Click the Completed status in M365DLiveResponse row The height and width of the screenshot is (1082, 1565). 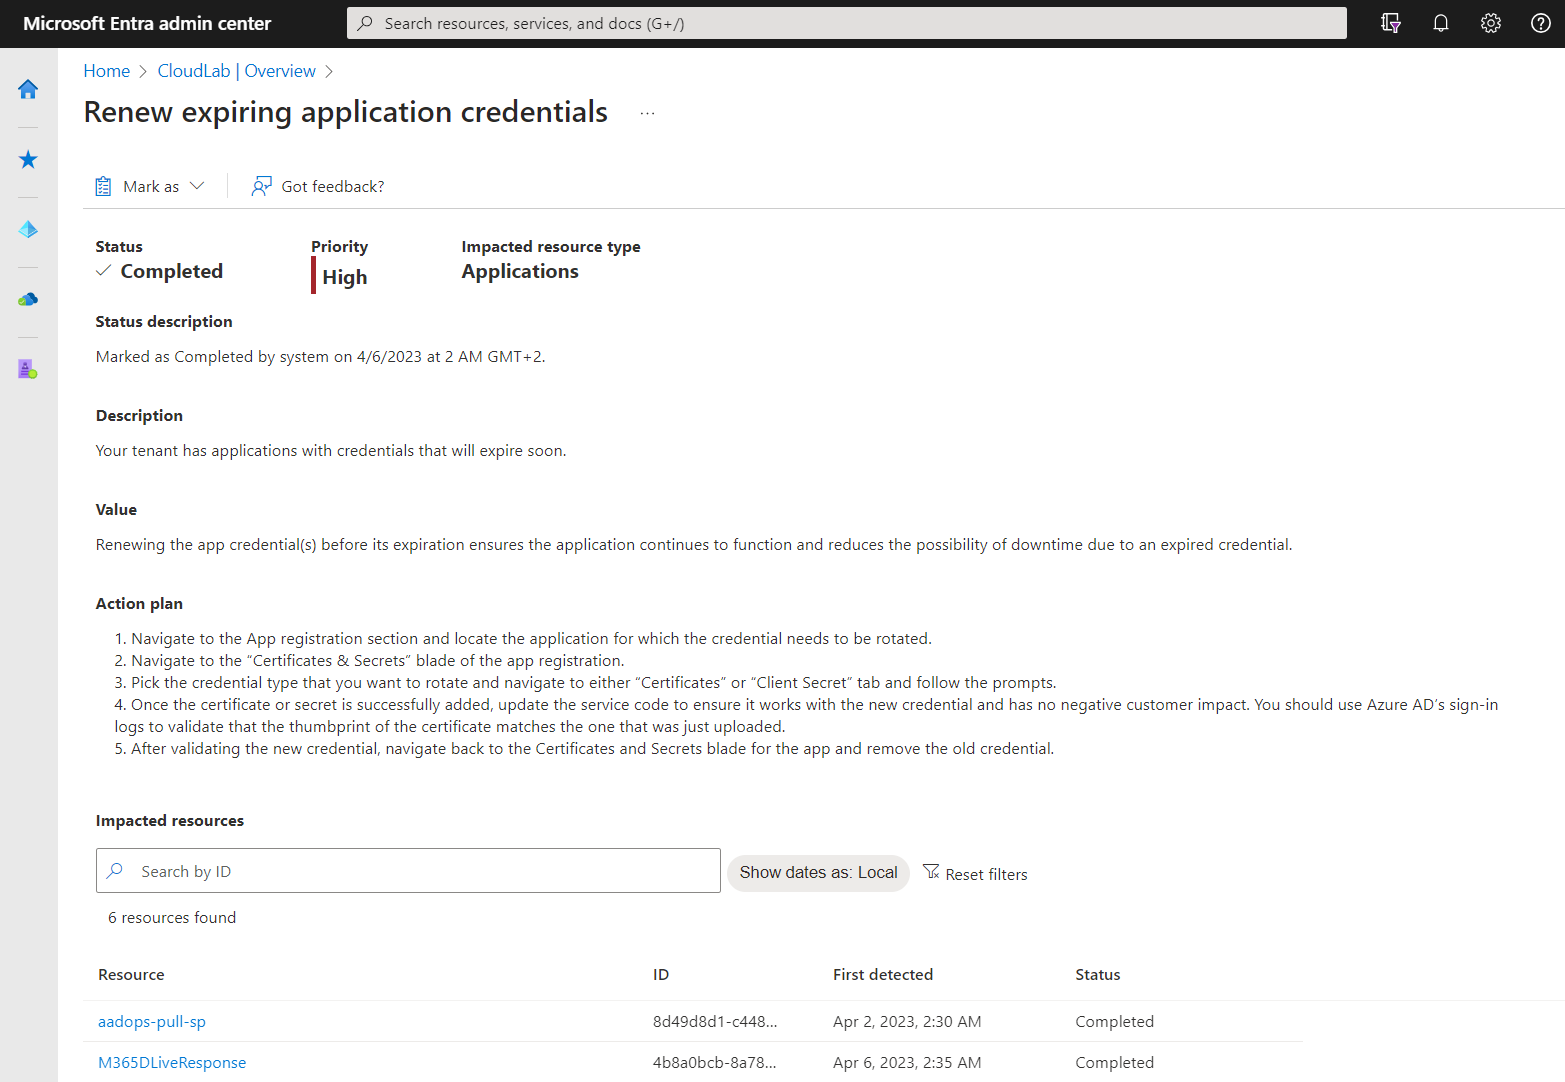click(1115, 1063)
